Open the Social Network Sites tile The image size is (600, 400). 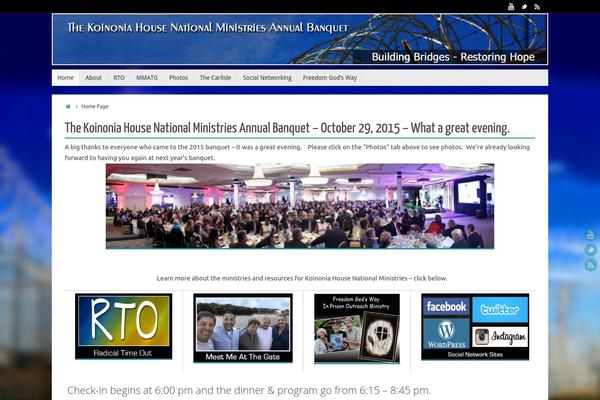(x=475, y=327)
